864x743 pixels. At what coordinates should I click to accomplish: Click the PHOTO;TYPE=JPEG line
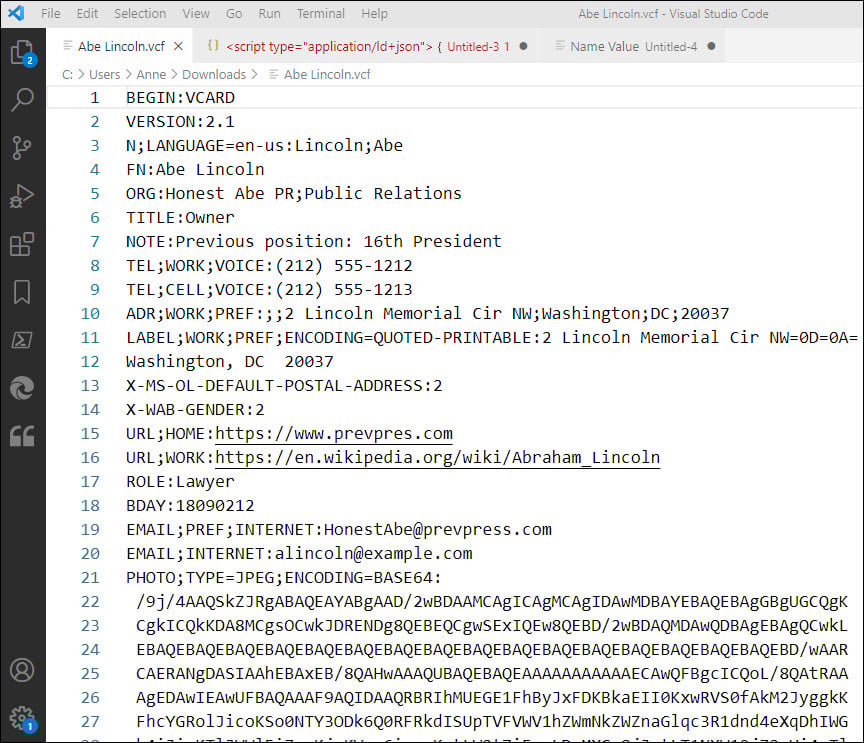tap(284, 578)
